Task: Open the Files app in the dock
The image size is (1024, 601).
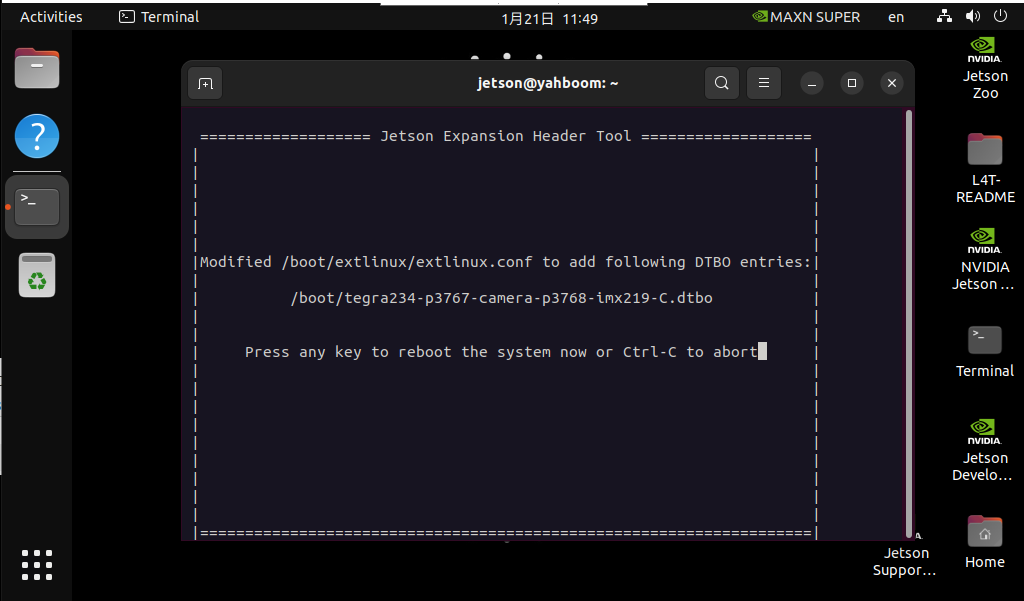Action: pos(37,68)
